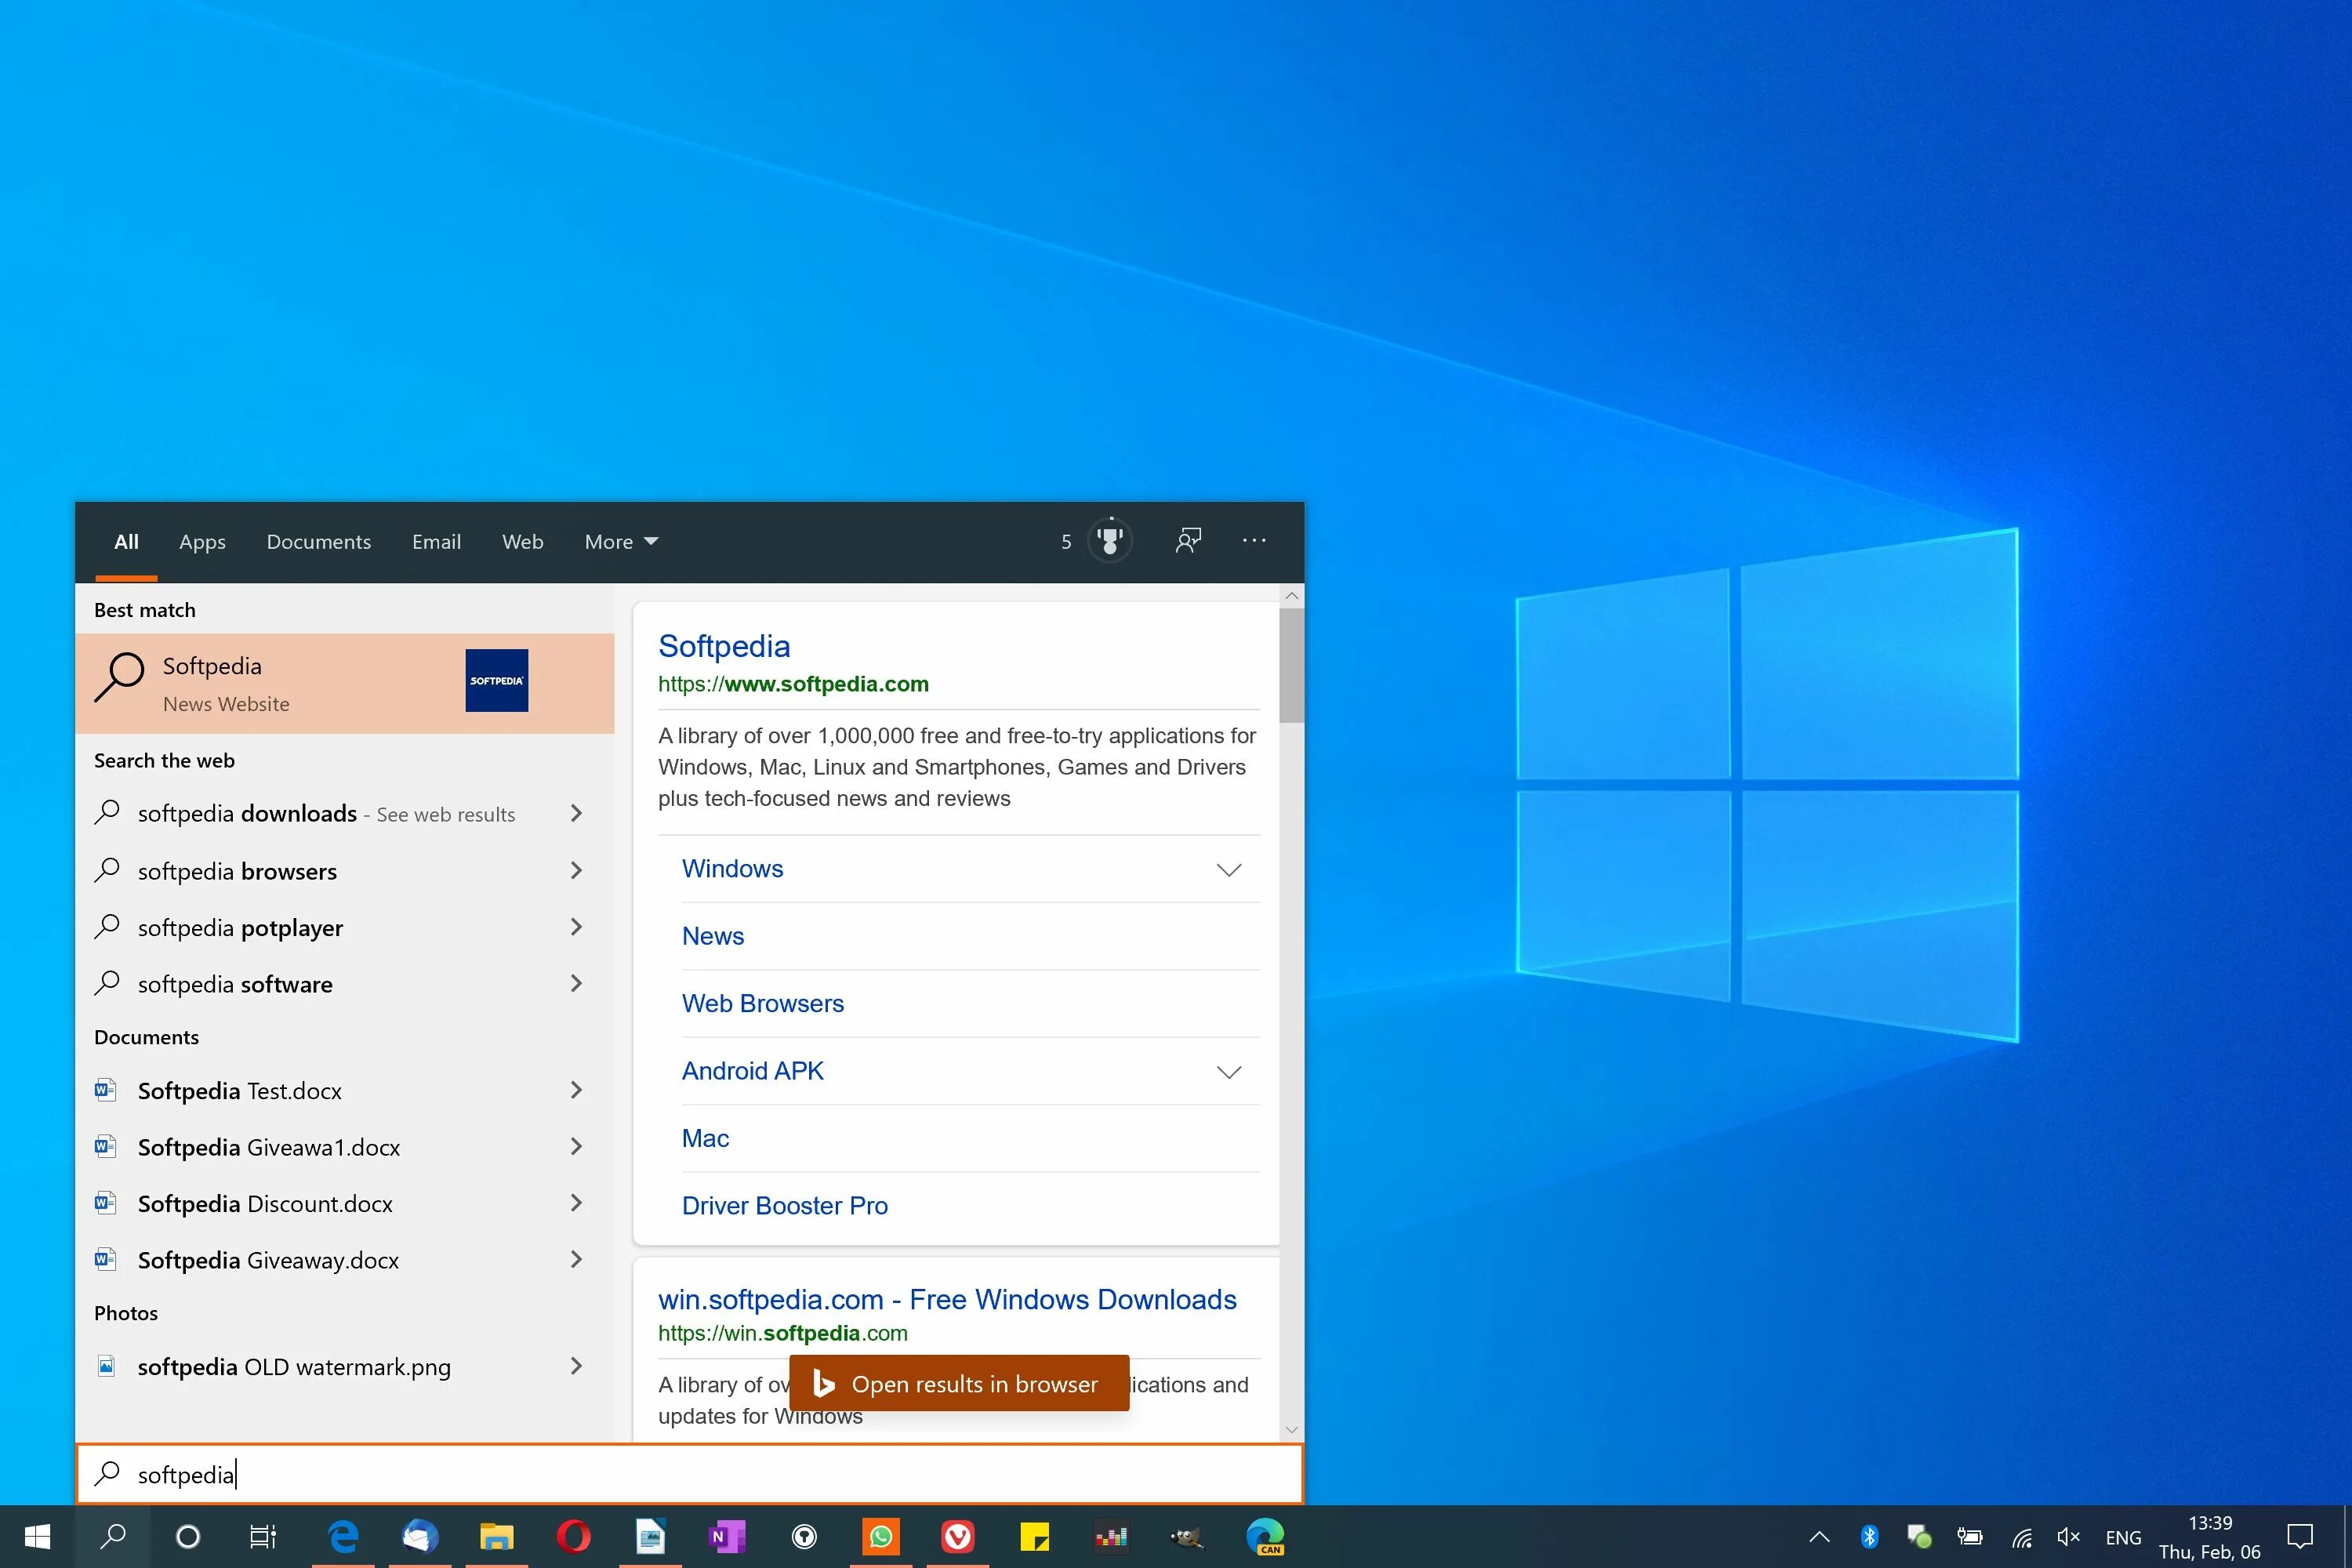The width and height of the screenshot is (2352, 1568).
Task: Switch to the Web tab
Action: pos(522,542)
